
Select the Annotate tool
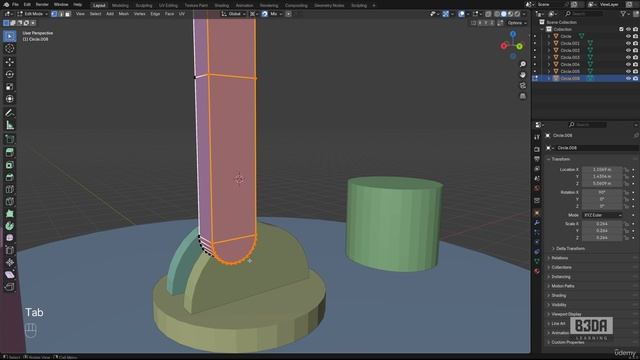[x=10, y=113]
